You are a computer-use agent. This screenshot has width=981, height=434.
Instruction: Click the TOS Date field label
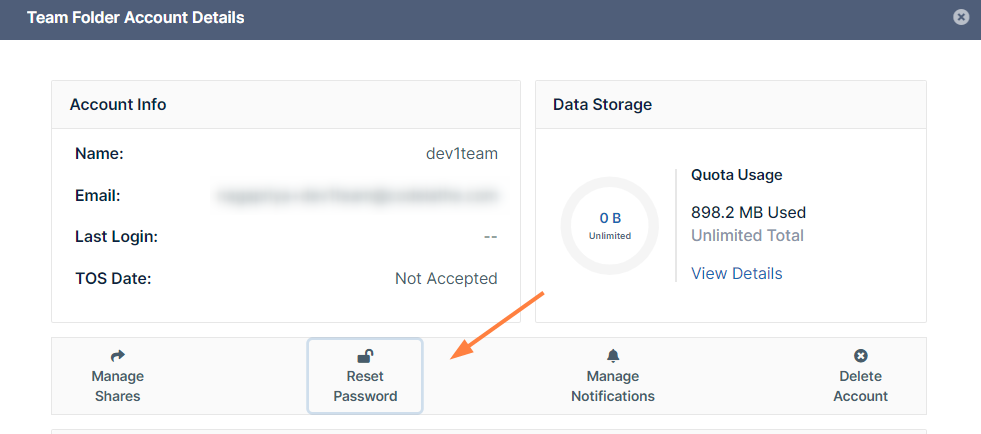pyautogui.click(x=112, y=279)
